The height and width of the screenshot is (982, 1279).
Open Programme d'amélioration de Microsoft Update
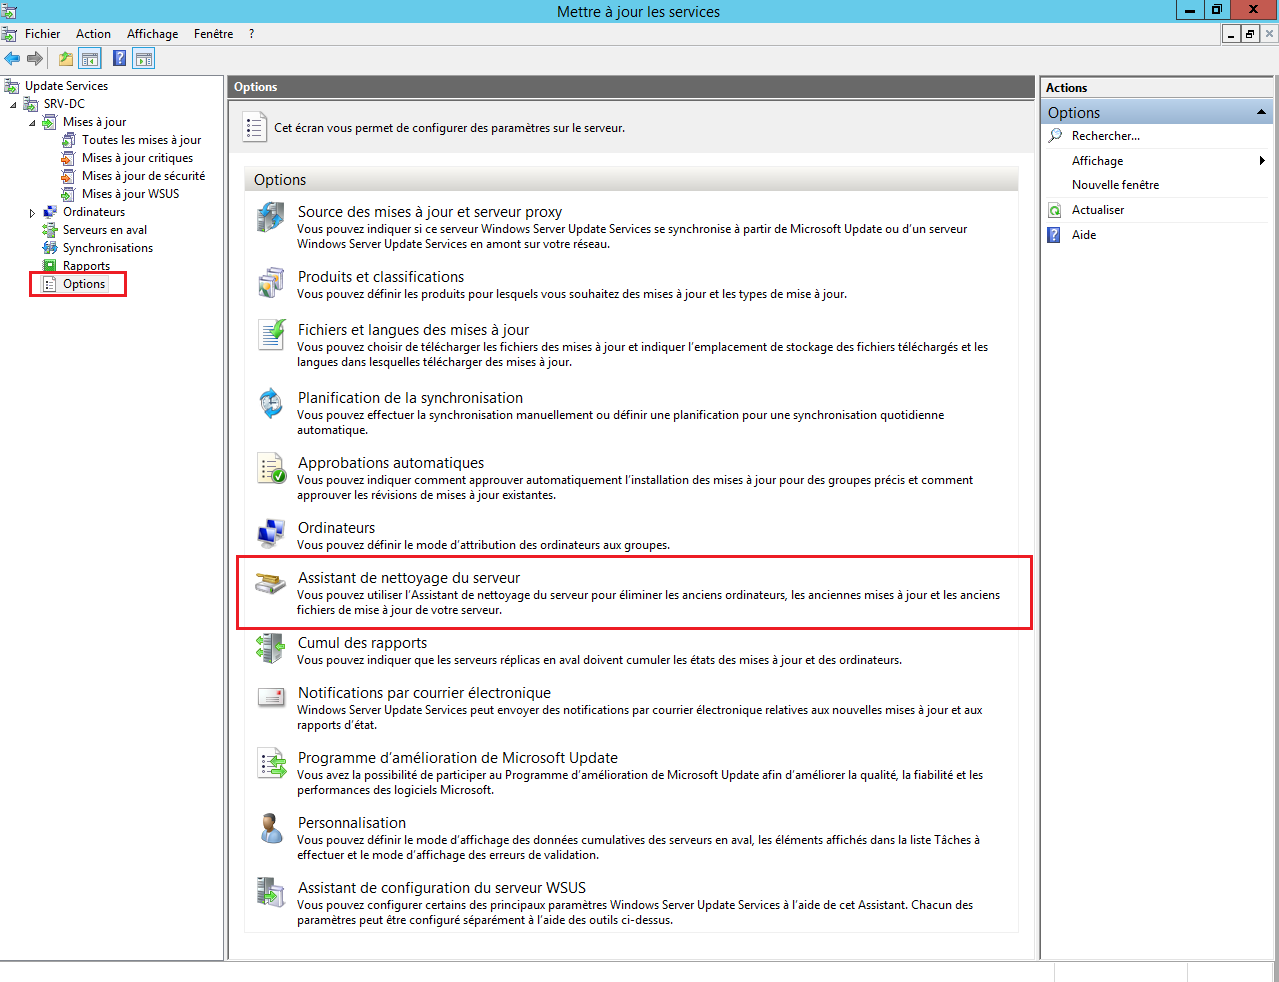pos(458,758)
